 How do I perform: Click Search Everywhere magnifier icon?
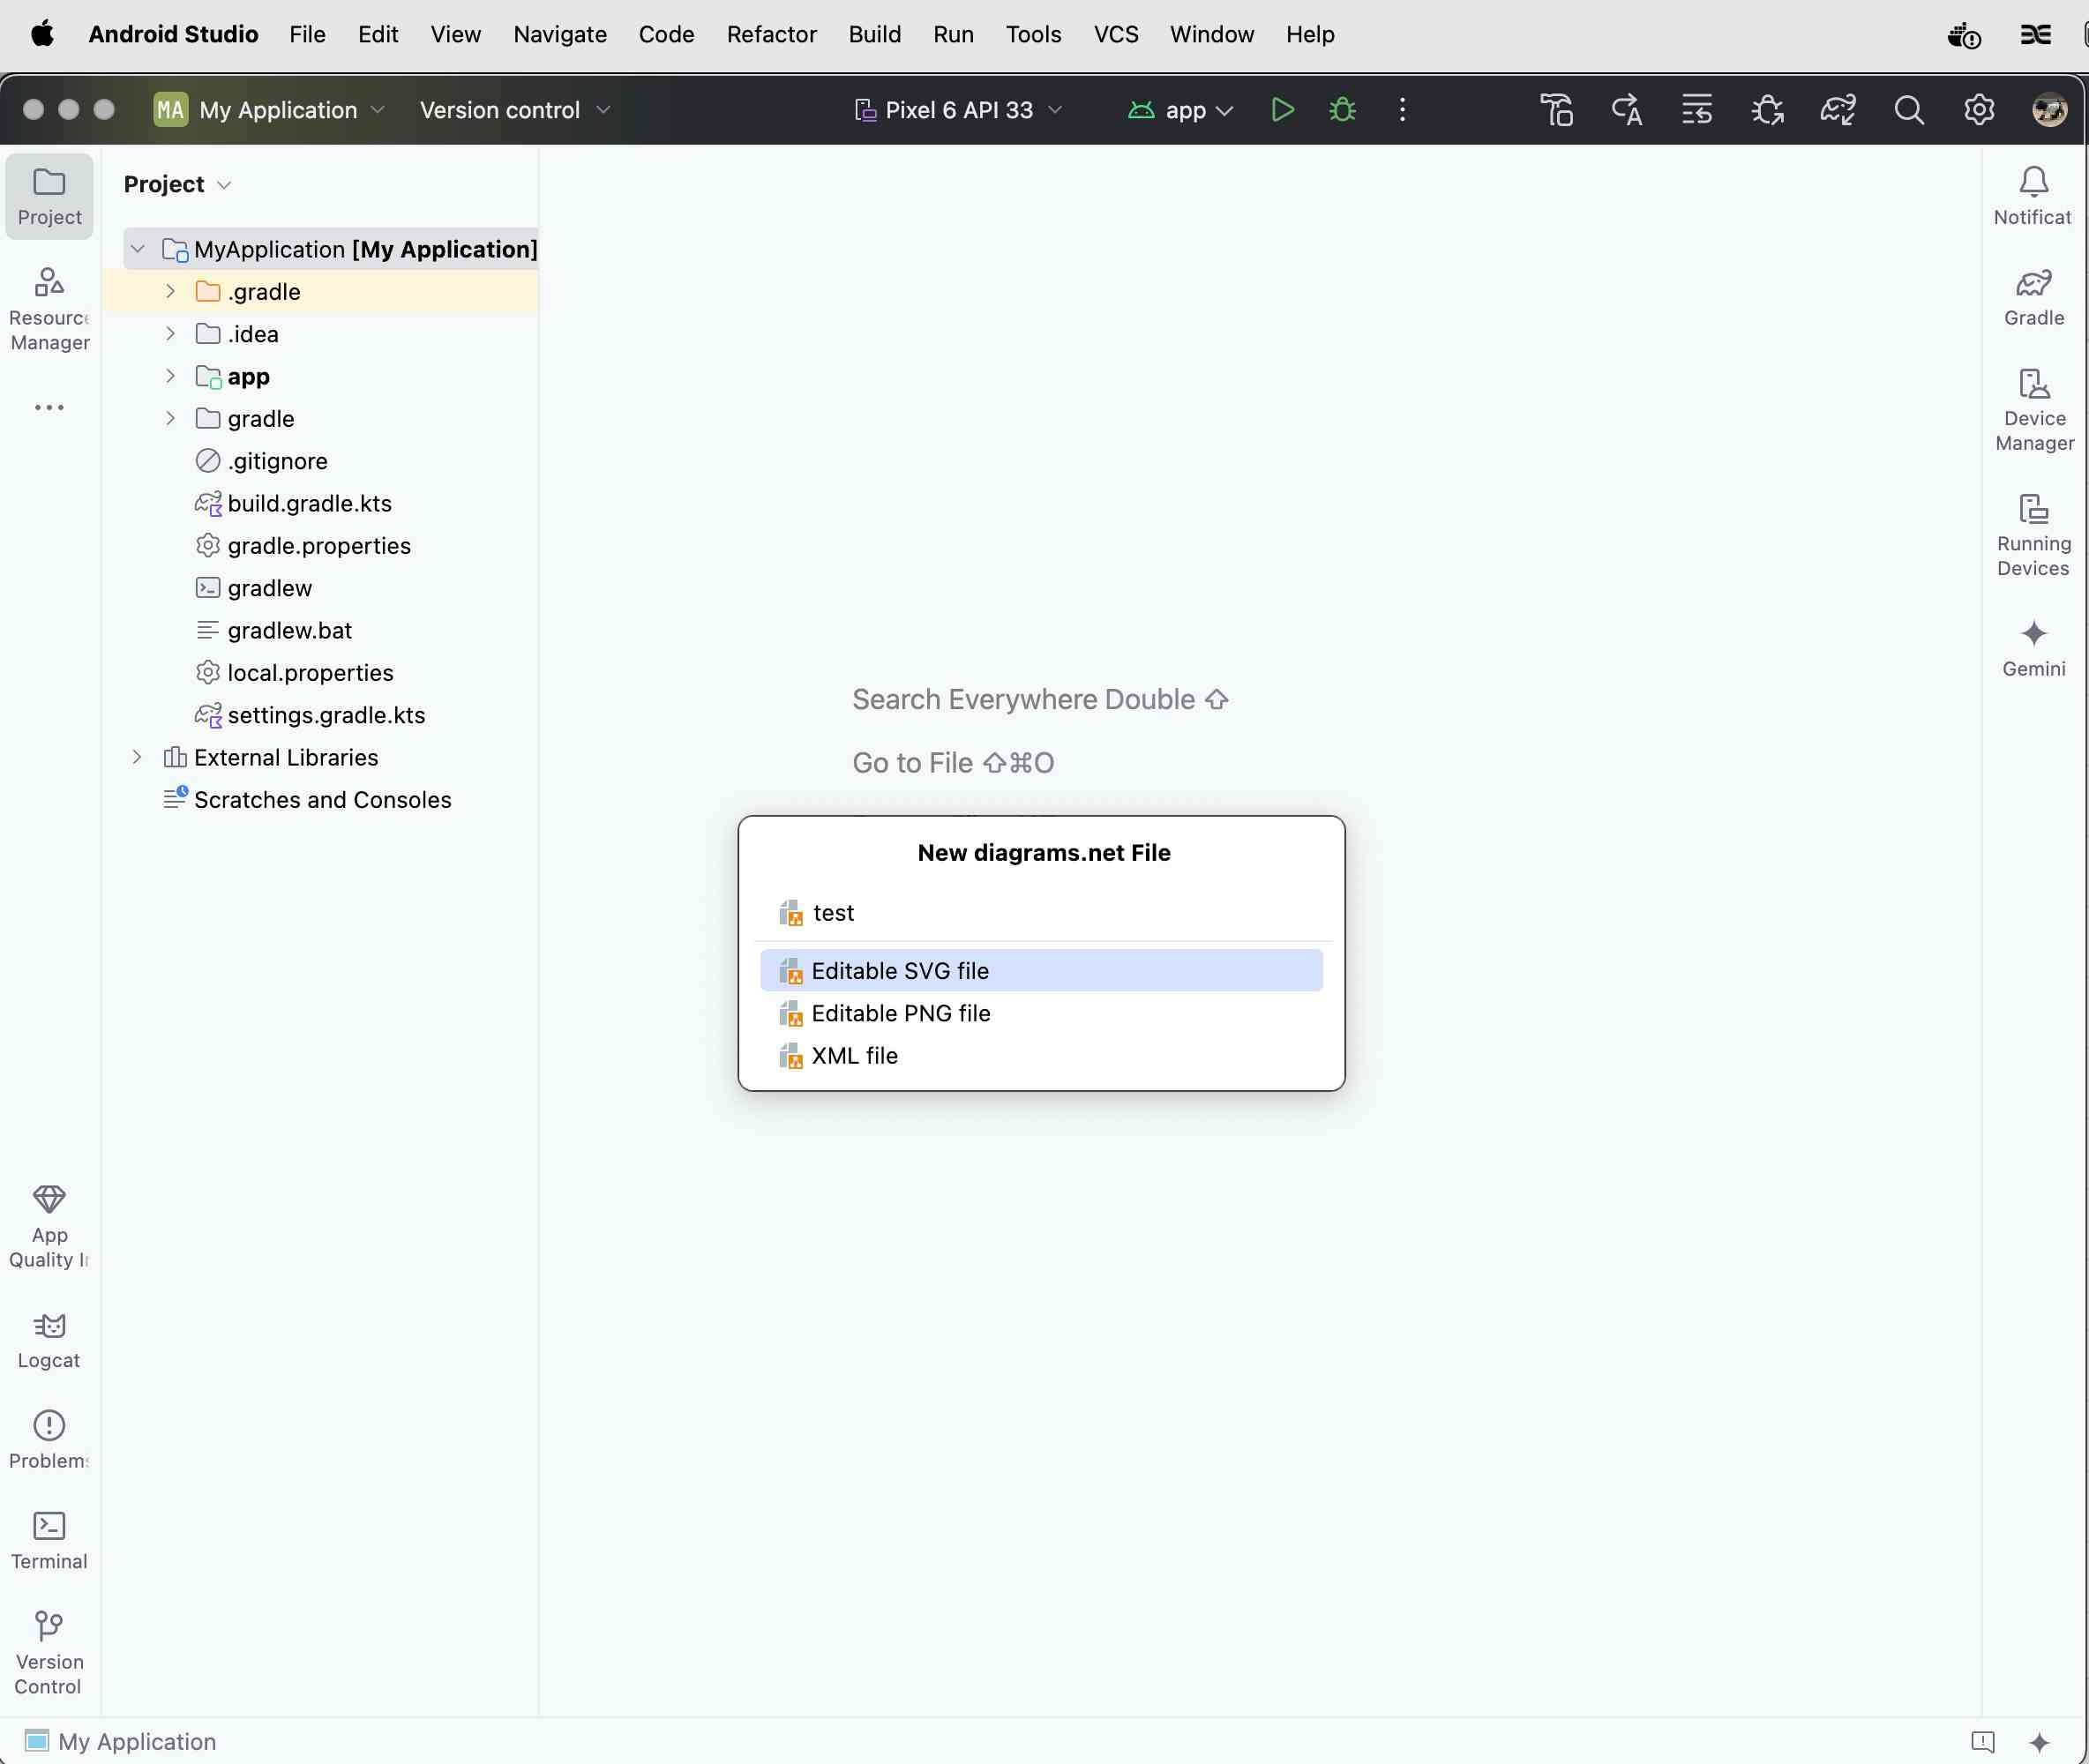(x=1908, y=109)
